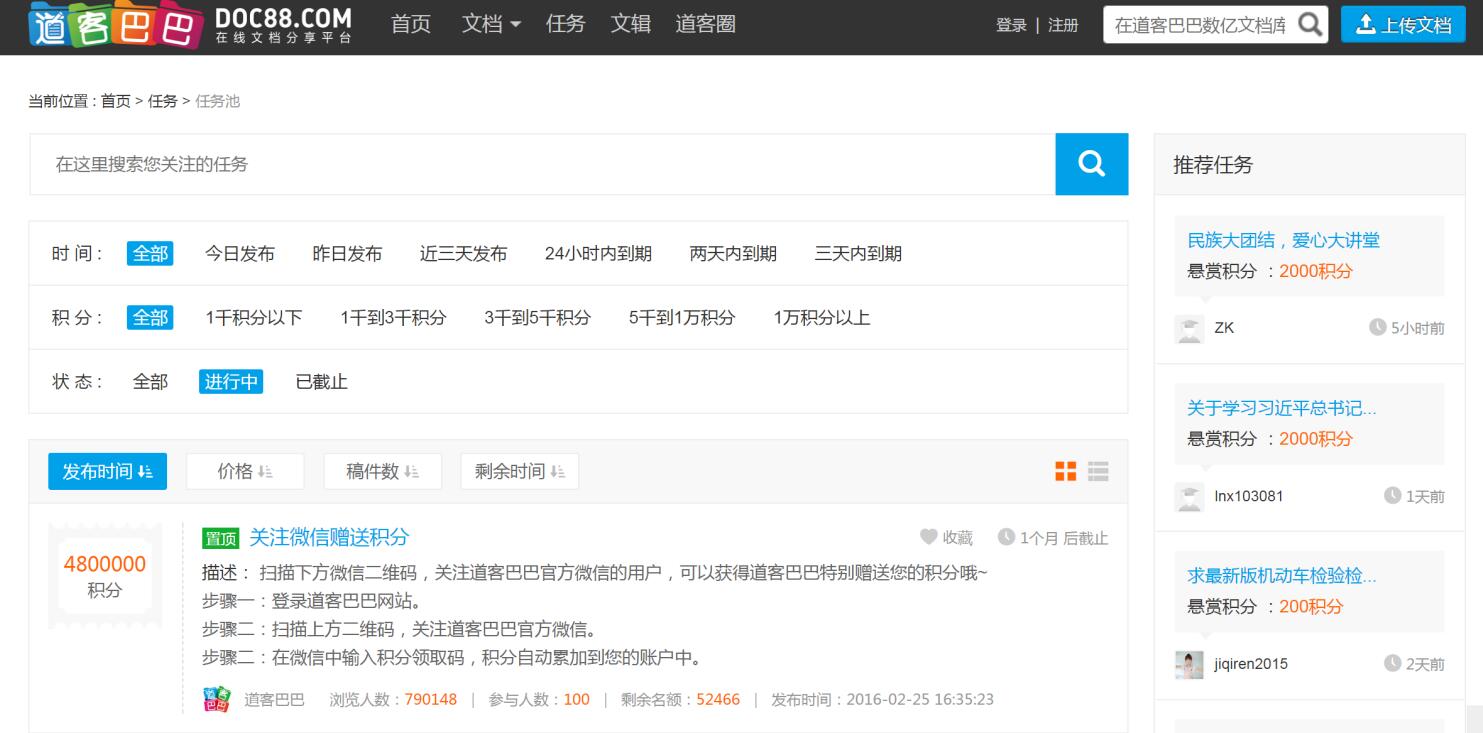This screenshot has width=1483, height=733.
Task: Click the 上传文档 upload button
Action: pyautogui.click(x=1404, y=25)
